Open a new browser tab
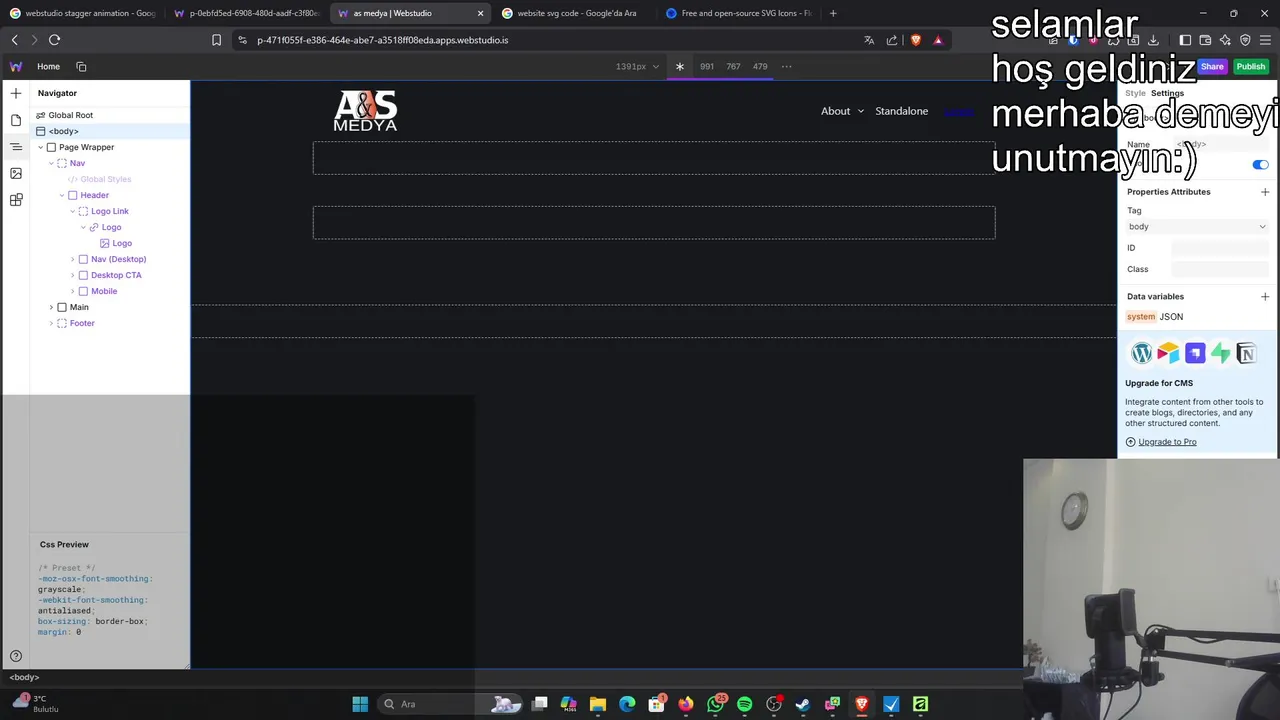The image size is (1280, 720). click(833, 13)
